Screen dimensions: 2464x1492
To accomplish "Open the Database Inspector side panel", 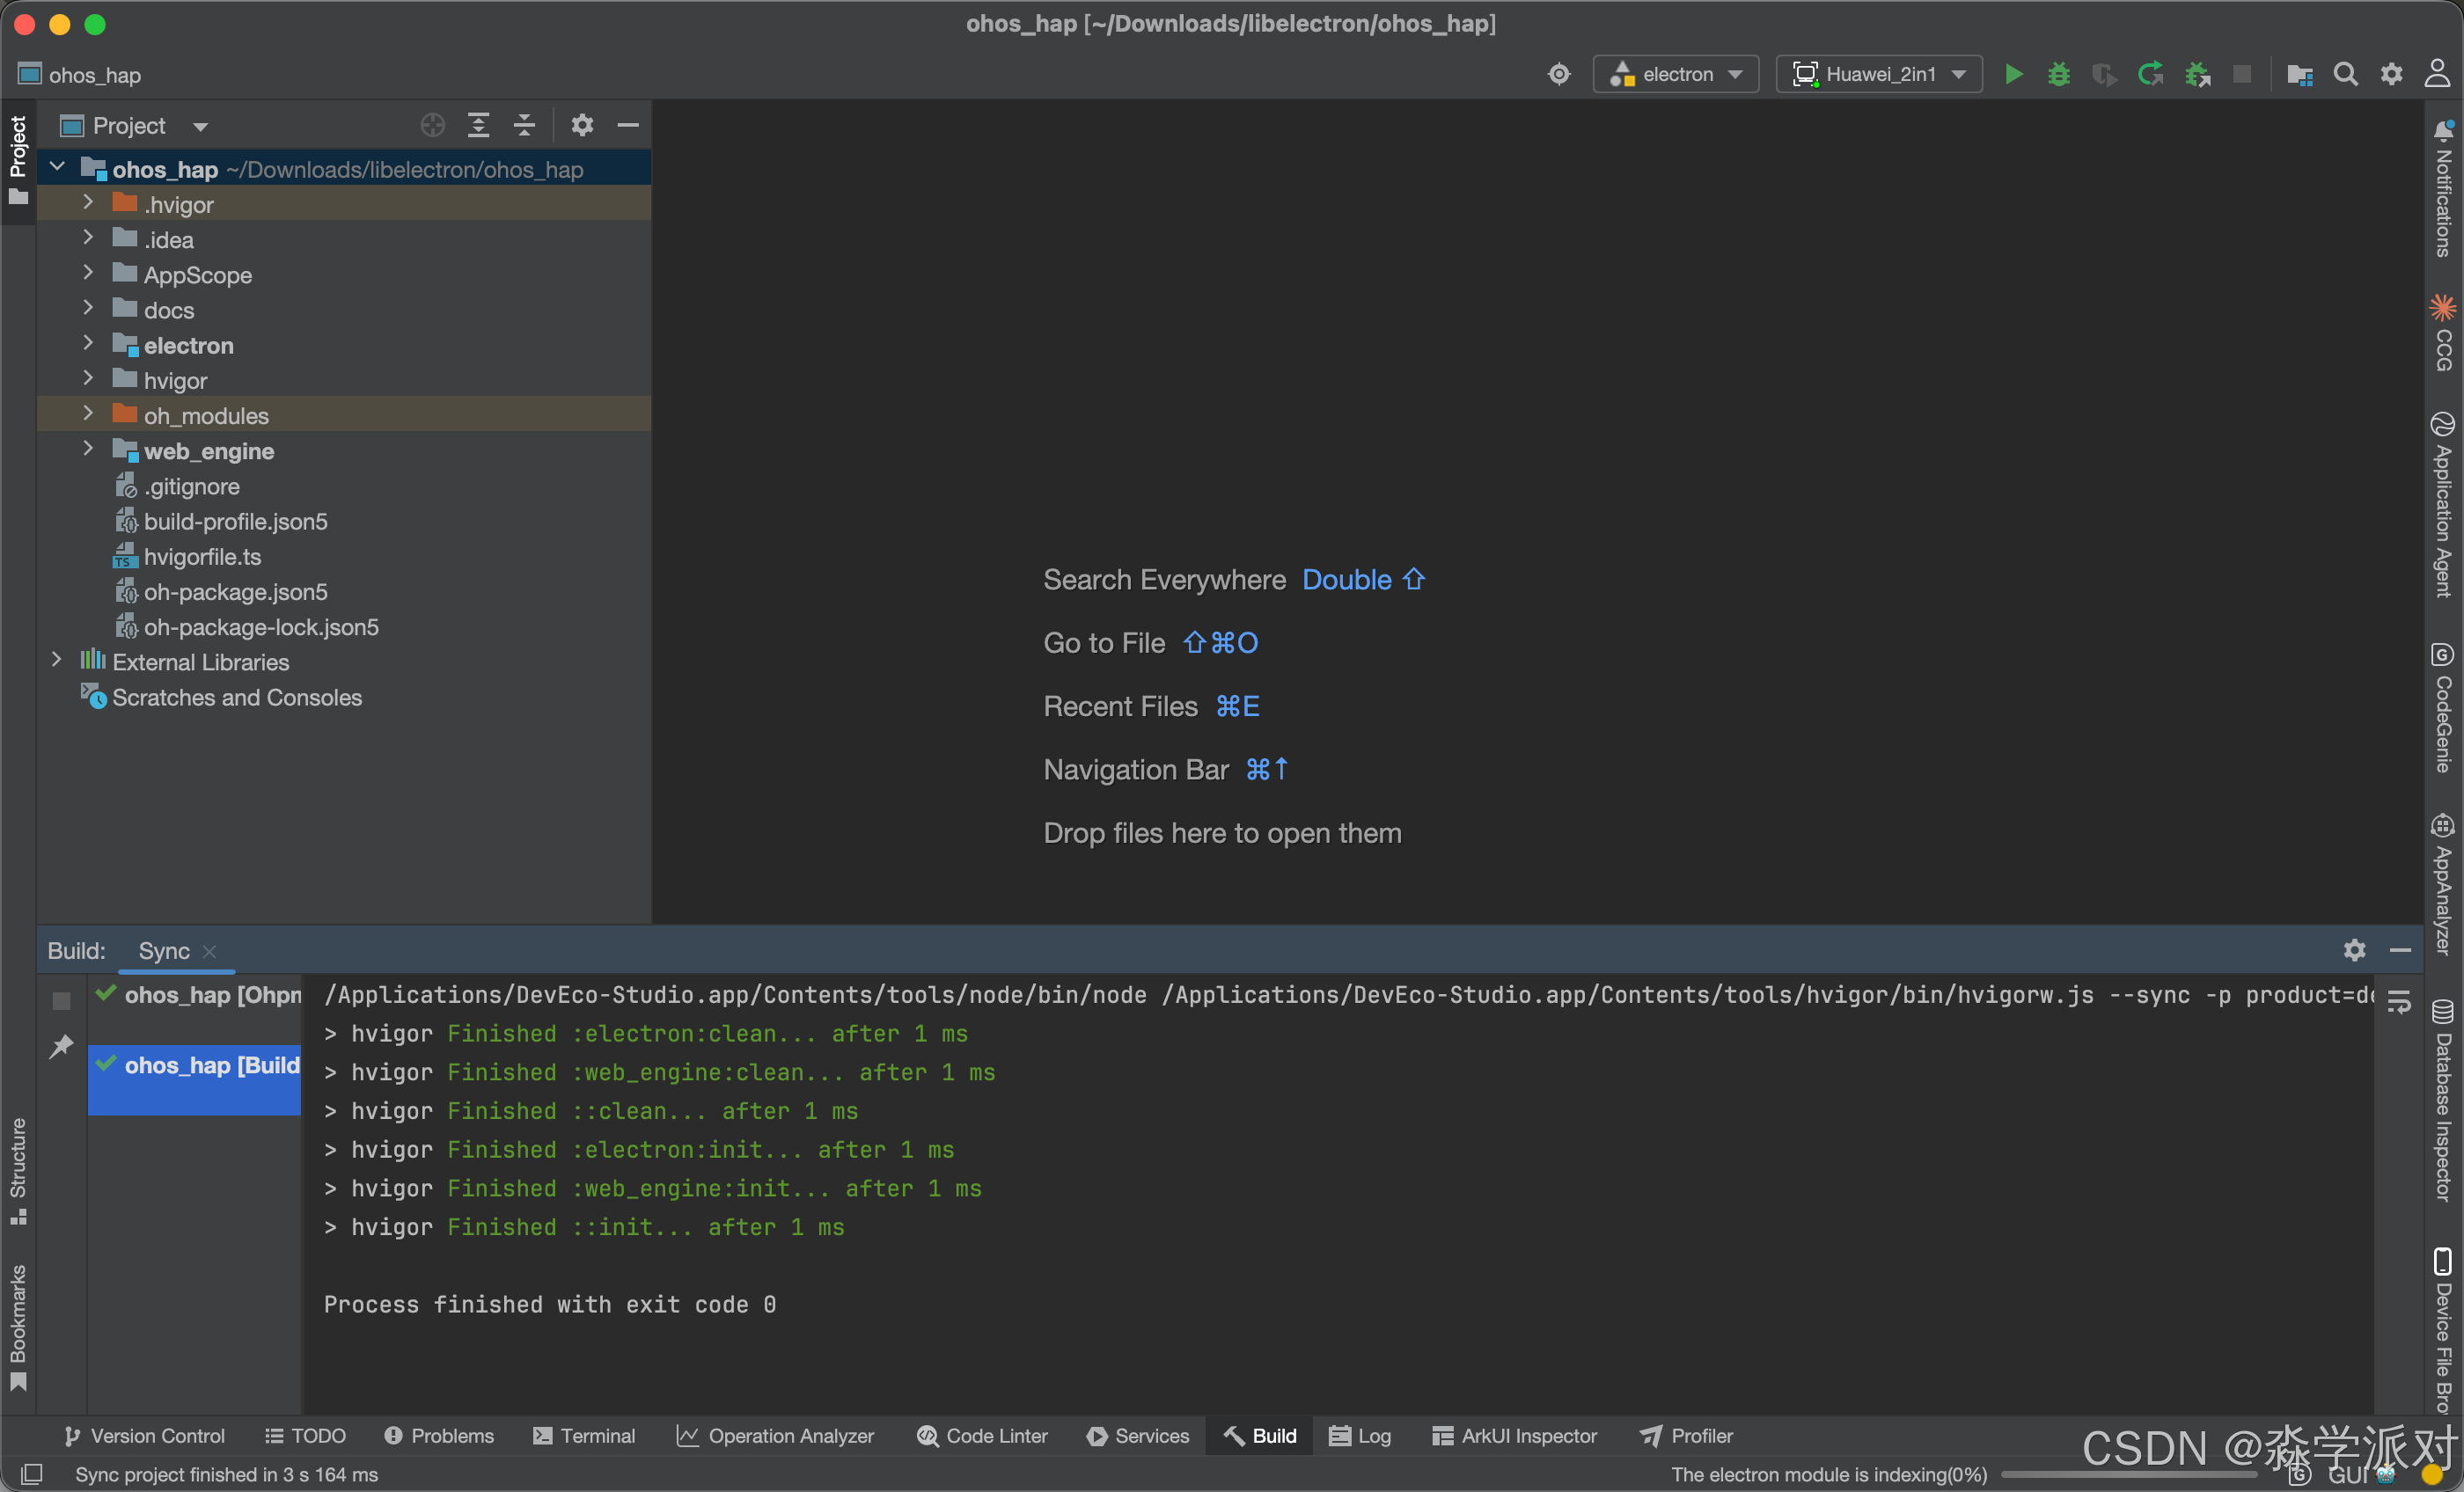I will pyautogui.click(x=2444, y=1100).
